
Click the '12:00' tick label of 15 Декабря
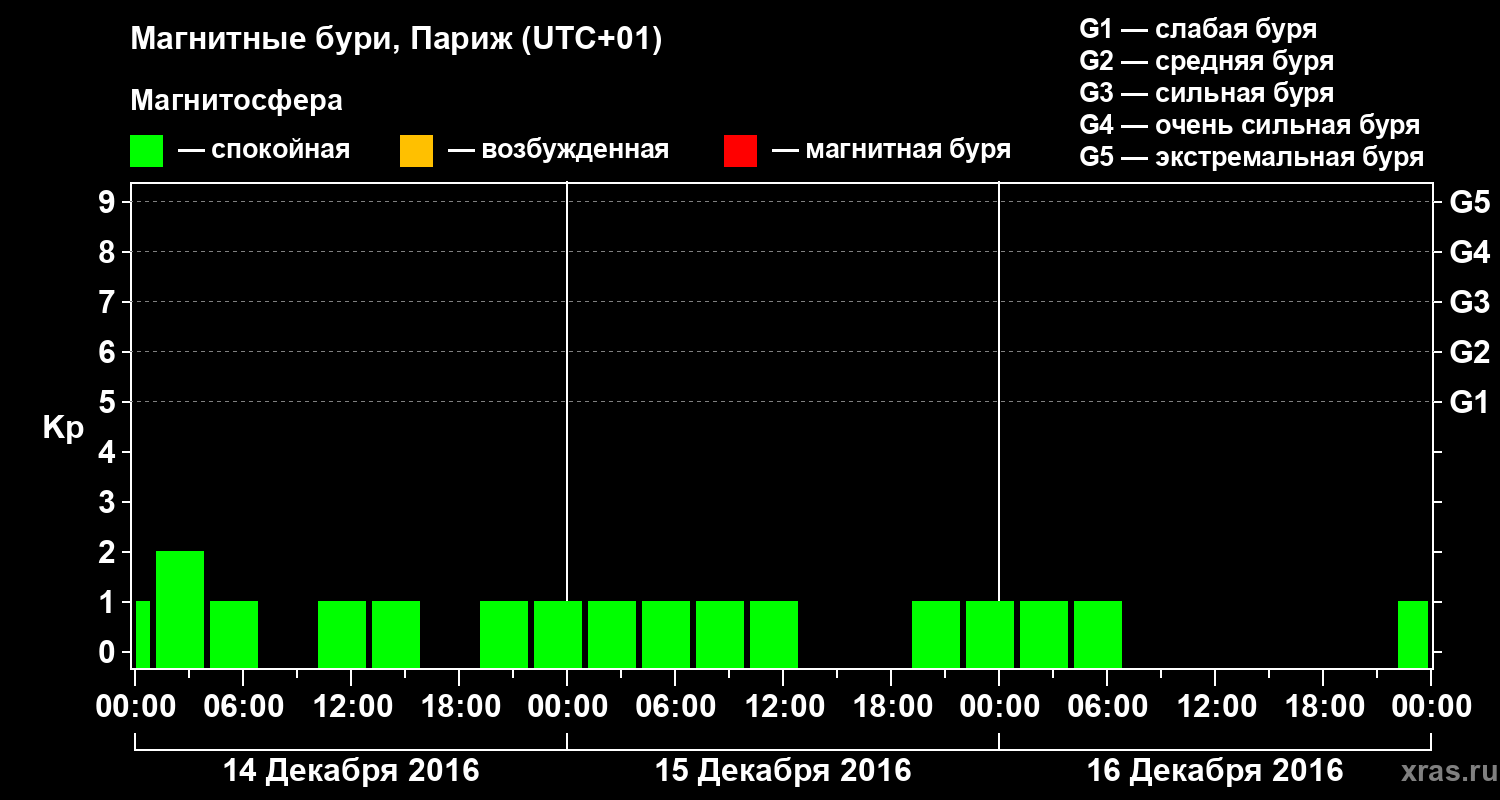[x=783, y=707]
